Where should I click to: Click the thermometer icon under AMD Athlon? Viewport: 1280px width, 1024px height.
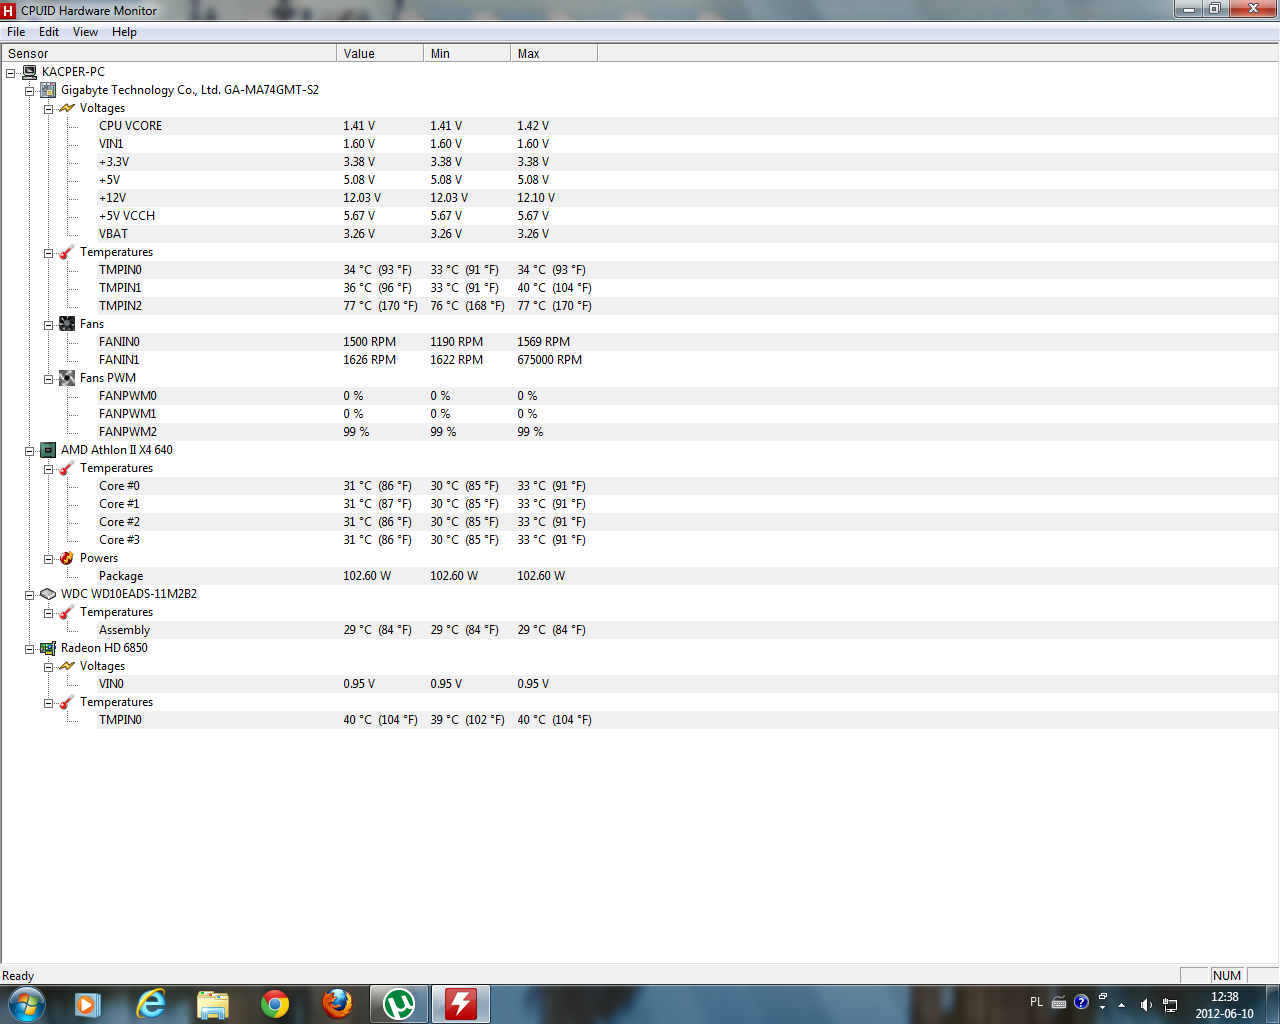pos(67,468)
